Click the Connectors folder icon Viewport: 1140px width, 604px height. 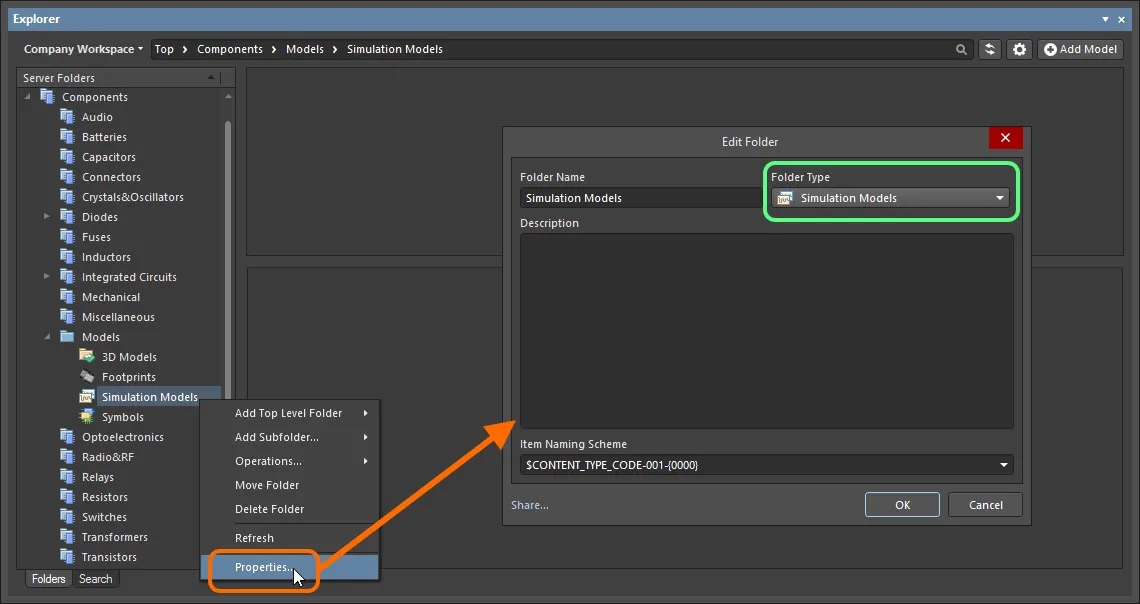pos(68,177)
